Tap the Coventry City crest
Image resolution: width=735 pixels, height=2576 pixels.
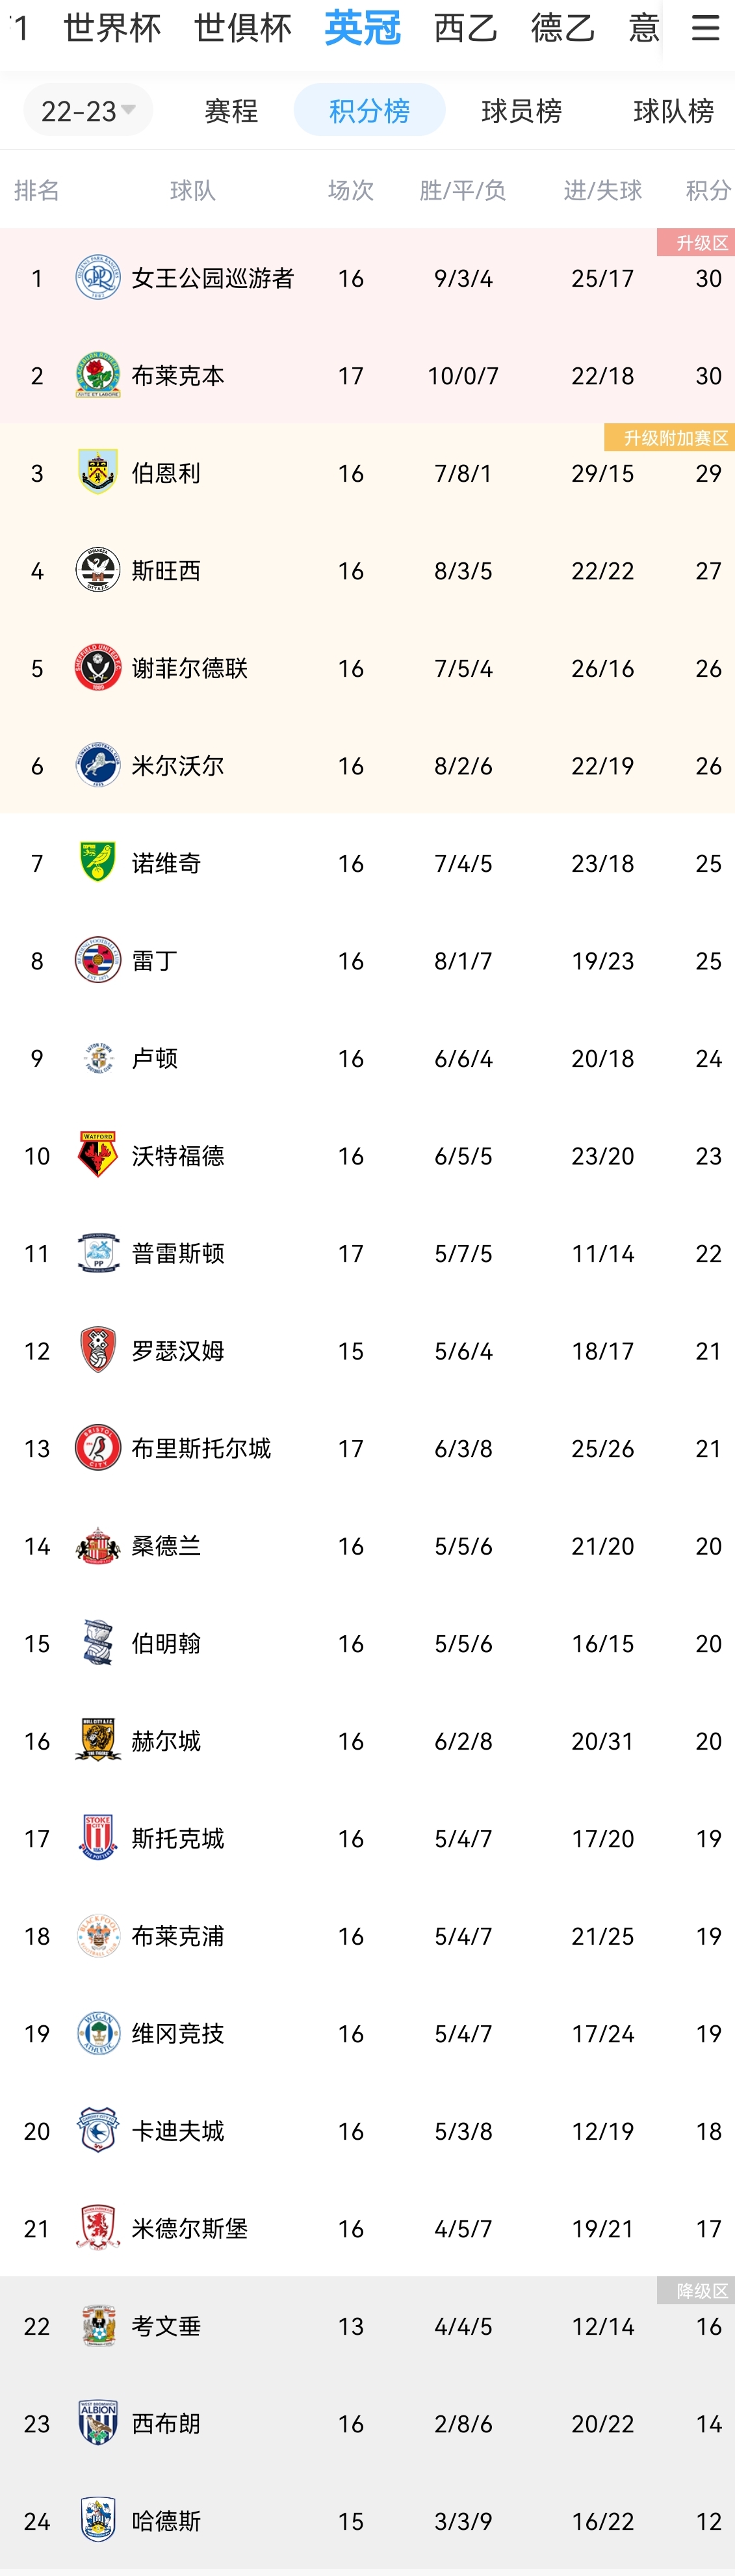pos(98,2326)
